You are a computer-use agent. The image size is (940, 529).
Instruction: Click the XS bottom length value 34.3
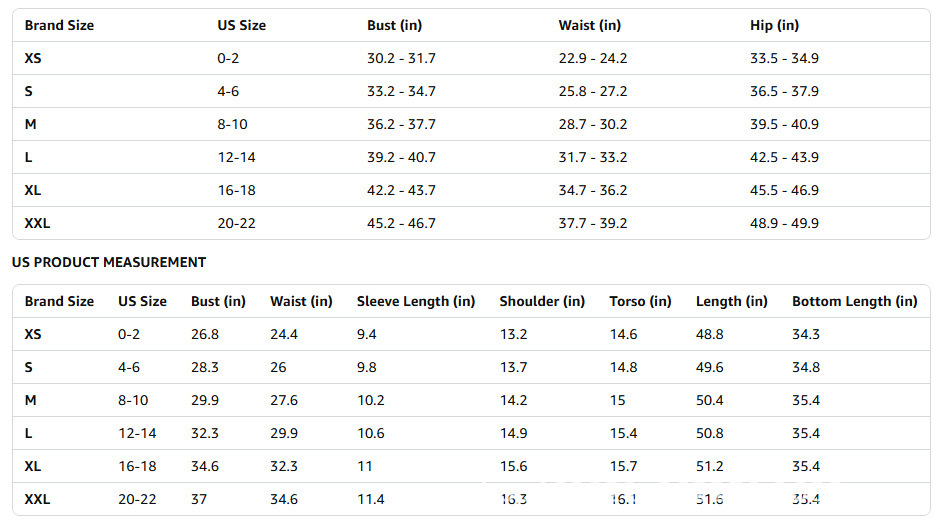click(x=806, y=334)
